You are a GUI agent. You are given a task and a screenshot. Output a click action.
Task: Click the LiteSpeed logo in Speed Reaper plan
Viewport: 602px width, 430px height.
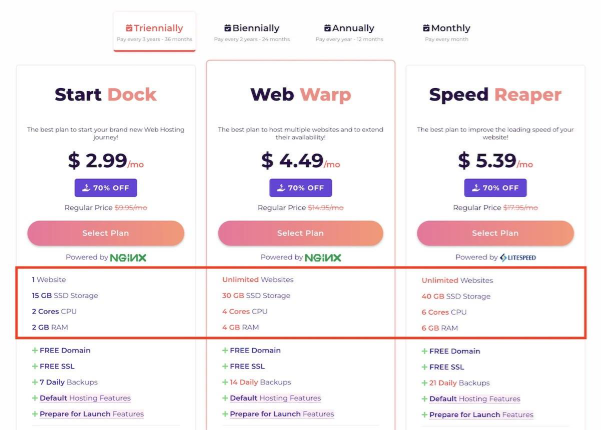[518, 258]
